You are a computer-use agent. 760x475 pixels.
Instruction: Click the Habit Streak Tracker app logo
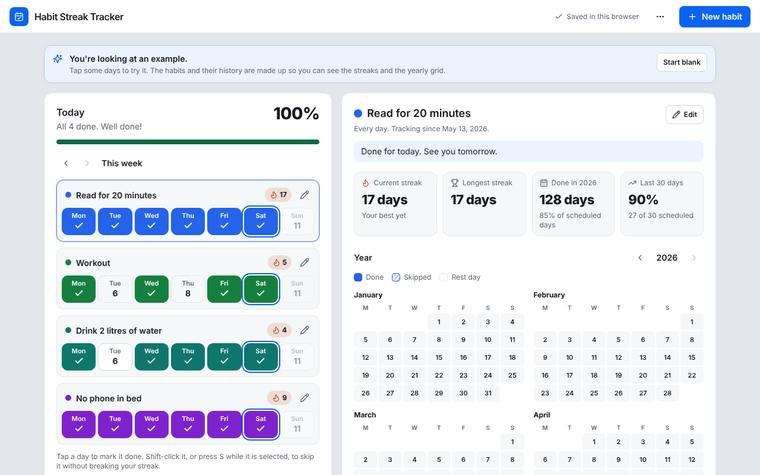19,16
